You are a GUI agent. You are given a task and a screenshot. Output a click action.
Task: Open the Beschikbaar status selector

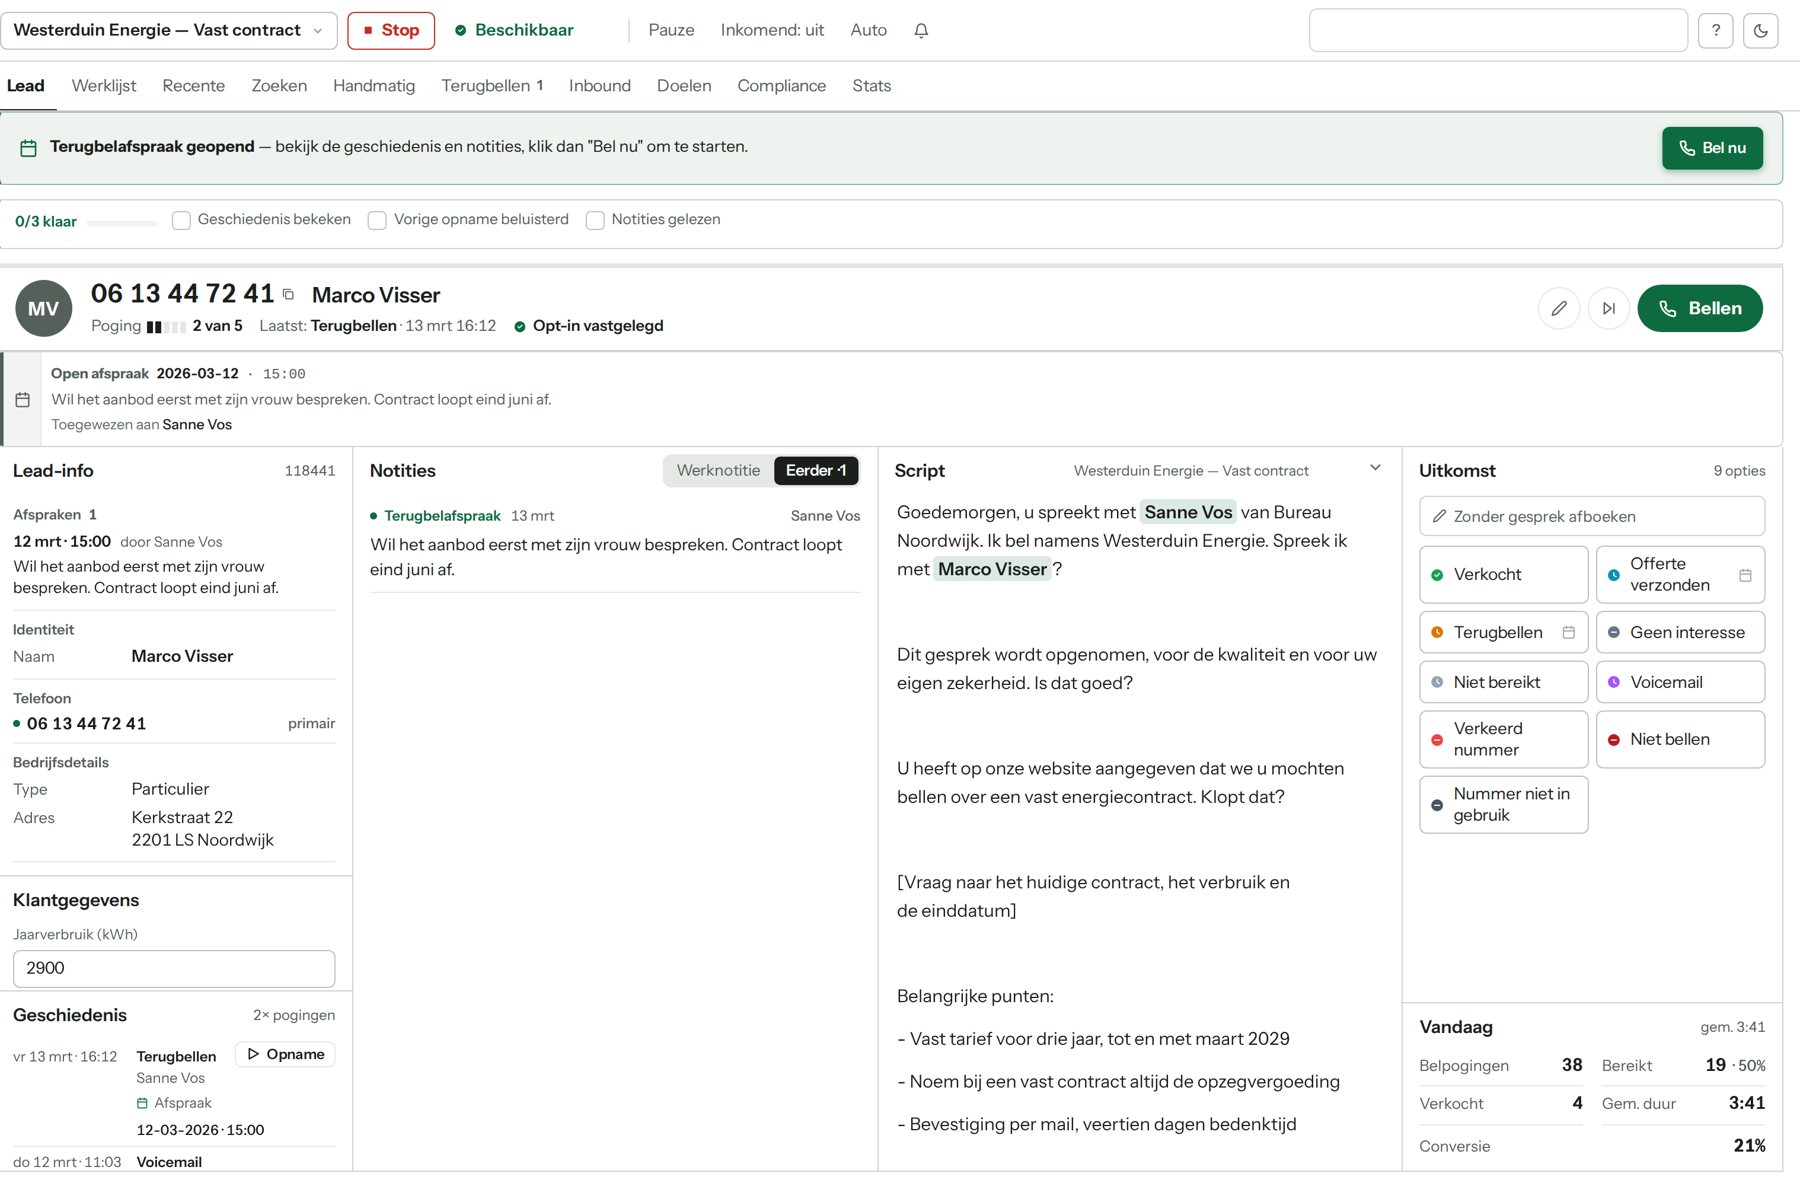point(514,30)
